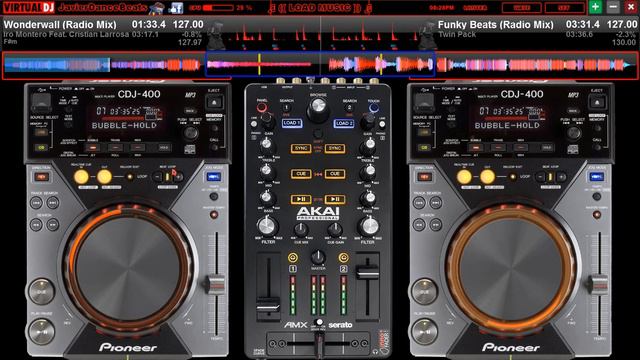The height and width of the screenshot is (360, 640).
Task: Hit the right CUE button on the mixer
Action: (335, 174)
